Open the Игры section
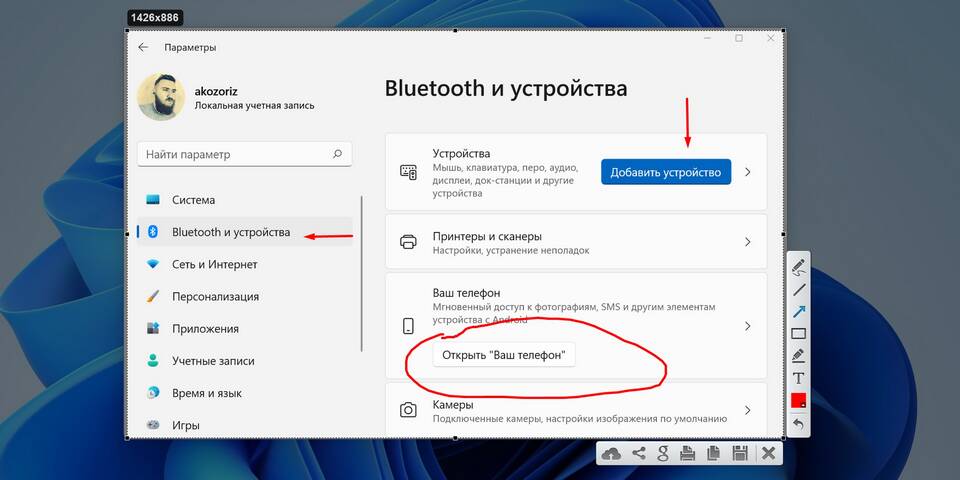960x480 pixels. (245, 425)
